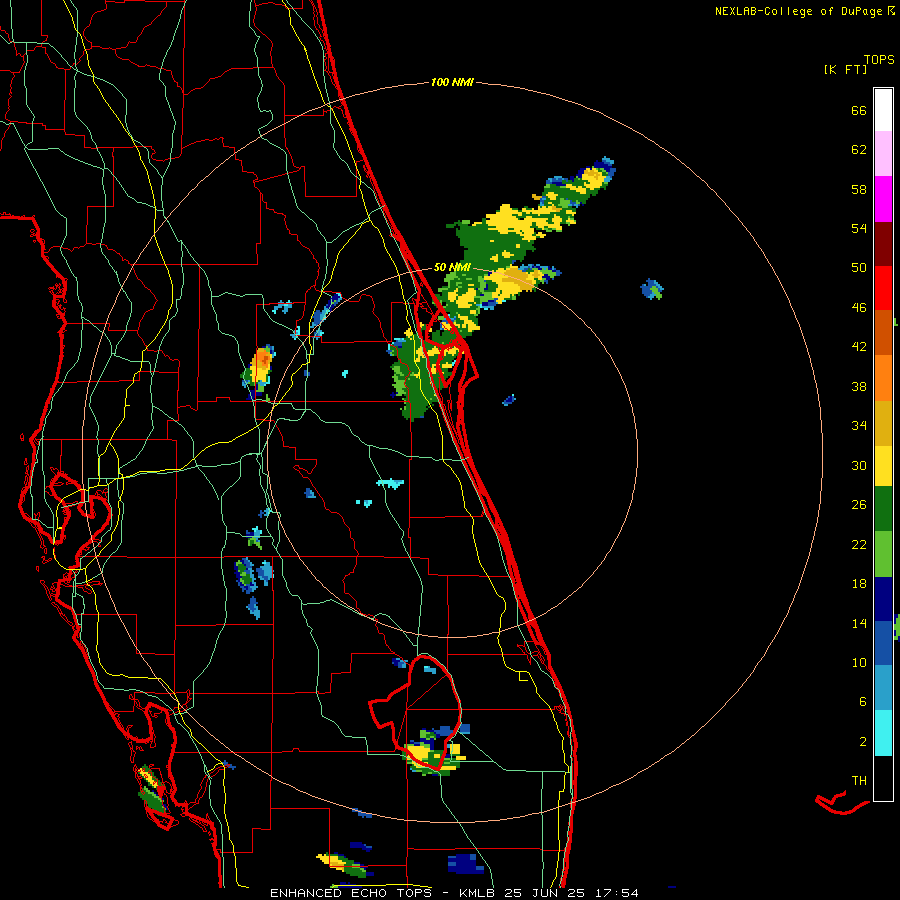Screen dimensions: 900x900
Task: Click the 2 value in the legend
Action: tap(863, 742)
